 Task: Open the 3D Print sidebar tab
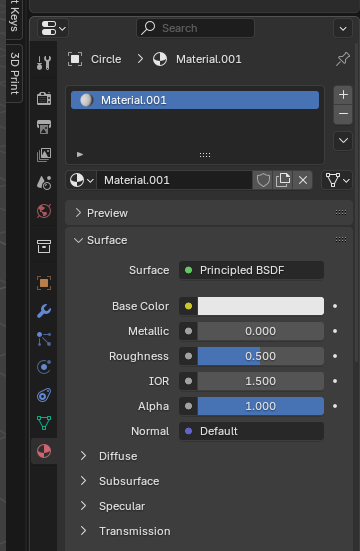(x=14, y=73)
